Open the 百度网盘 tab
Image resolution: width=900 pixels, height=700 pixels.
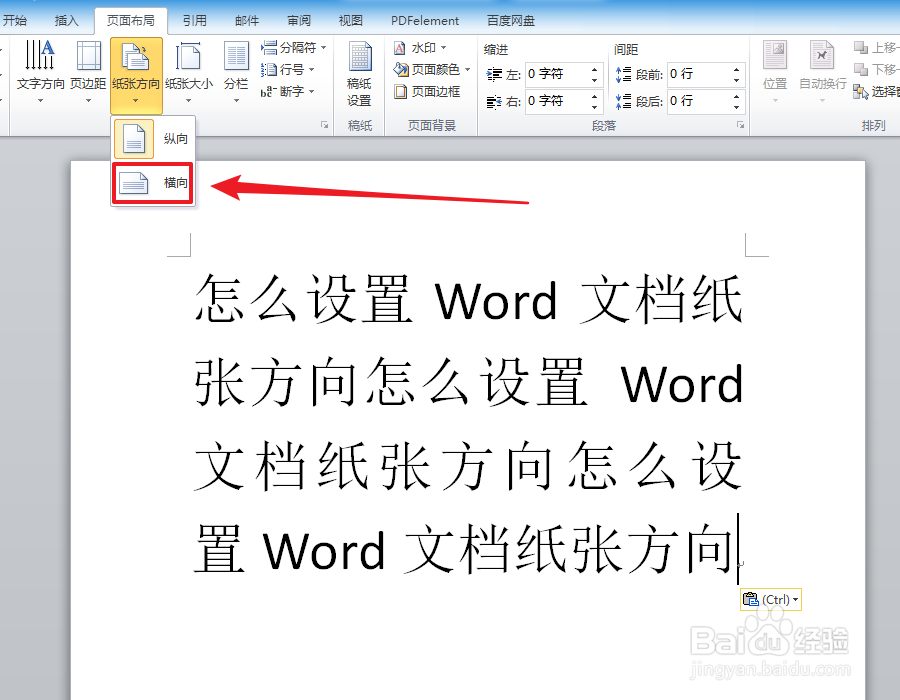pos(511,21)
